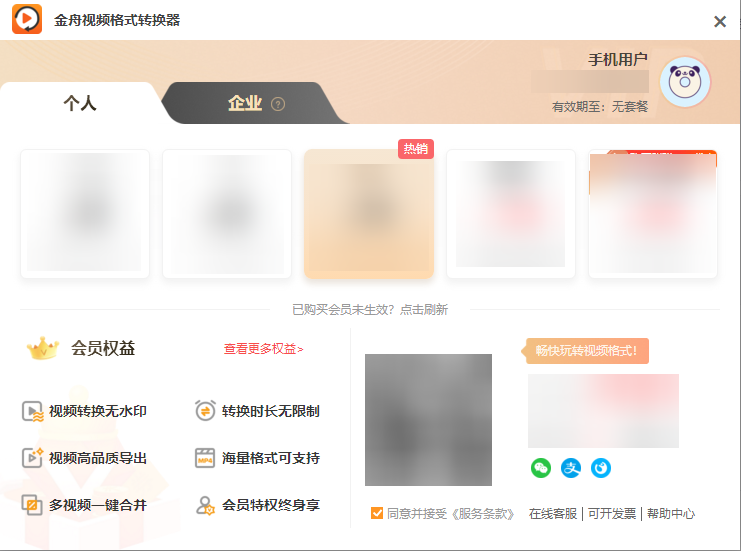741x551 pixels.
Task: Click the 海量格式可支持 label
Action: point(271,458)
